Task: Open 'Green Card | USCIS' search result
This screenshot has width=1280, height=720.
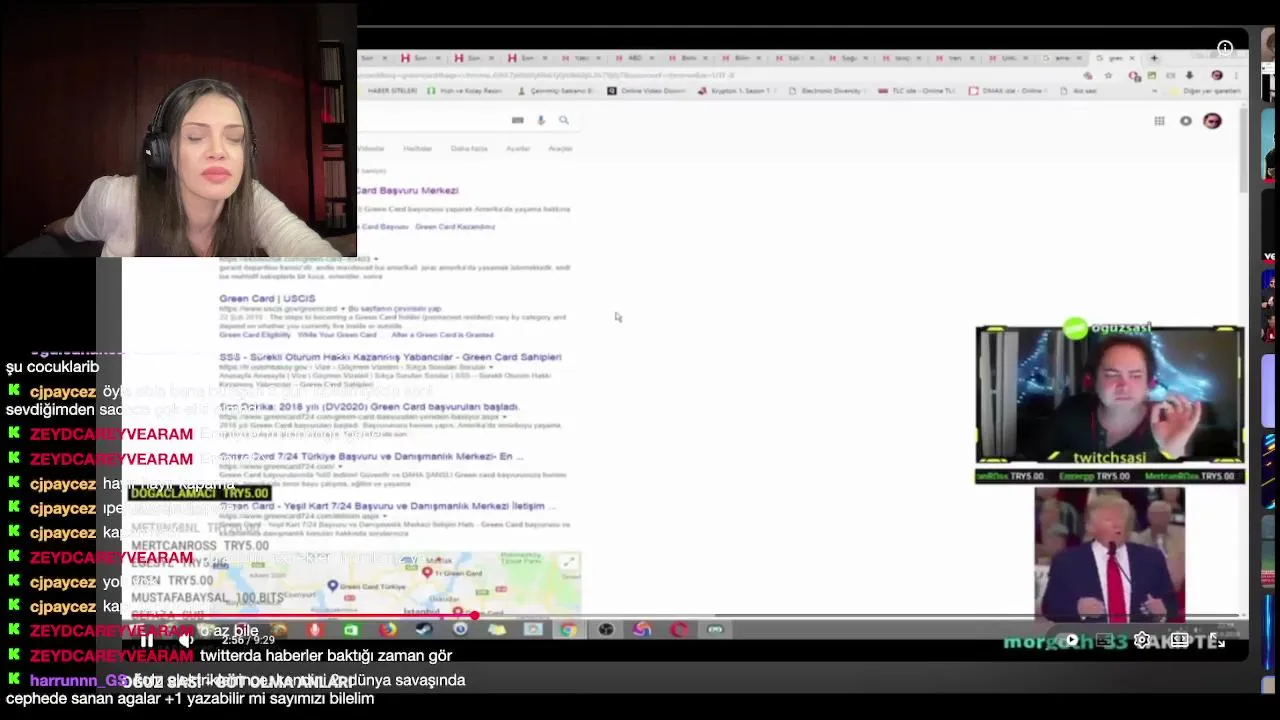Action: point(267,299)
